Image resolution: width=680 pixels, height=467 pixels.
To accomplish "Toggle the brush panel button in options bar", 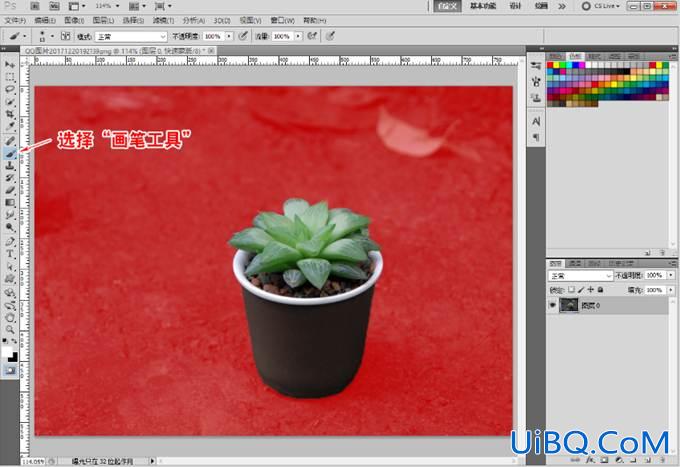I will pyautogui.click(x=65, y=36).
